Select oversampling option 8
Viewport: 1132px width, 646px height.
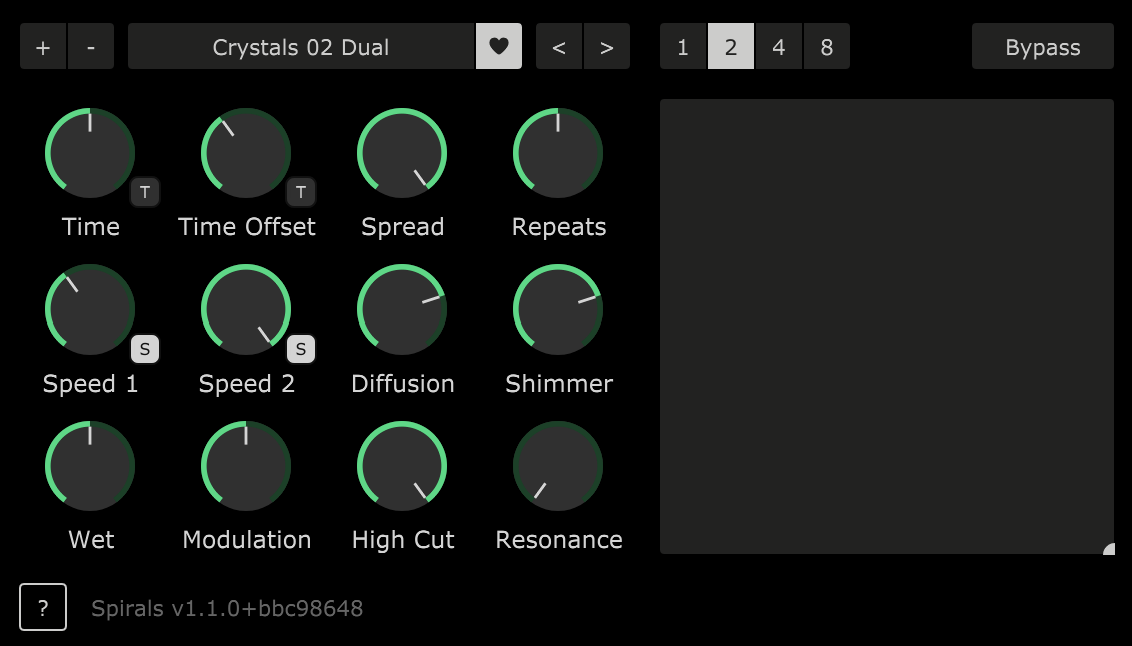827,47
